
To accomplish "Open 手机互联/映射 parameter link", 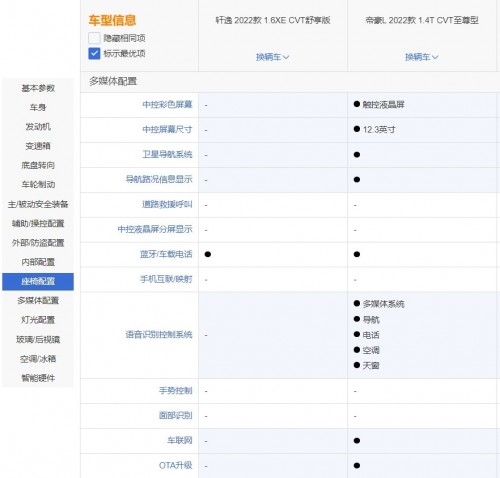I will click(x=166, y=279).
